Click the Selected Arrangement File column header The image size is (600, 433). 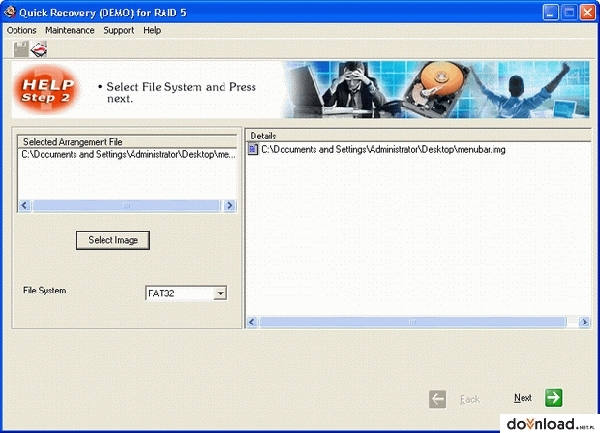pyautogui.click(x=127, y=142)
